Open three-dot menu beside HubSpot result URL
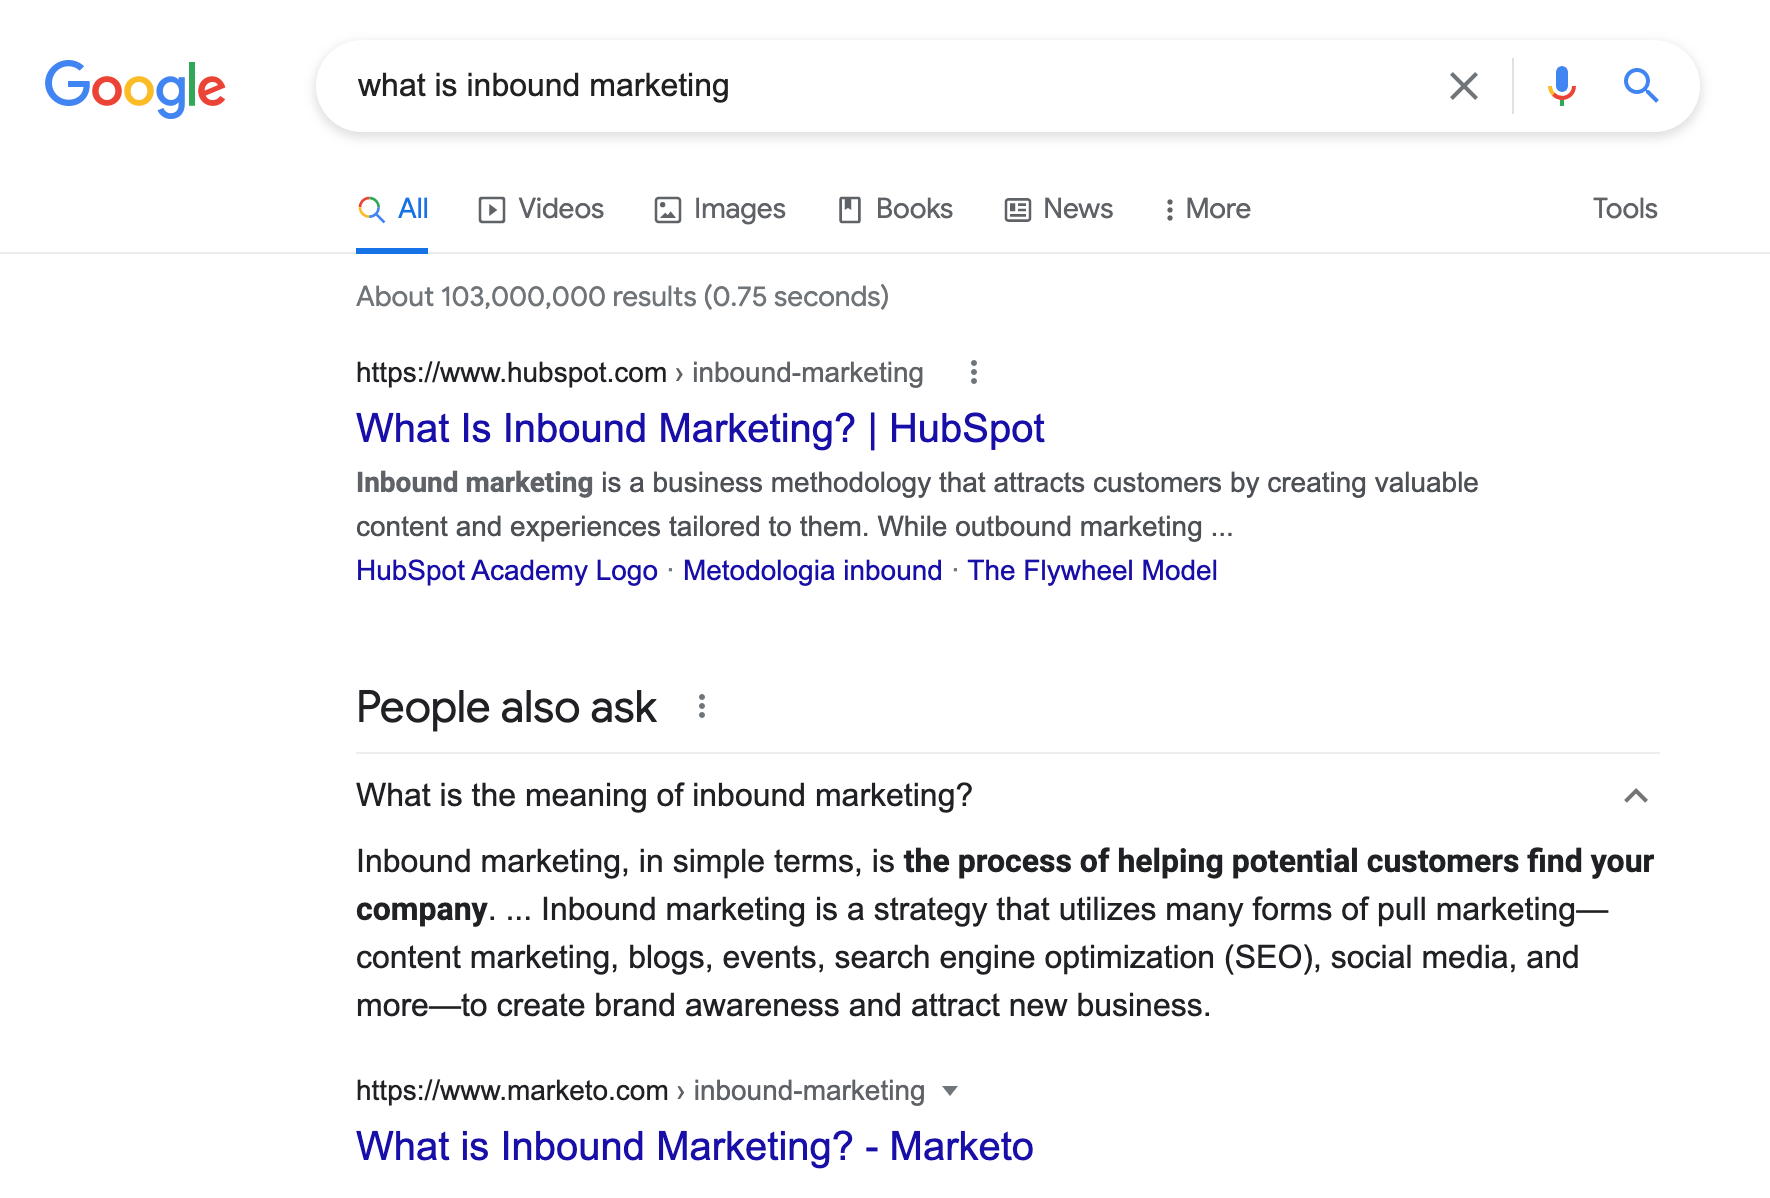 point(973,372)
